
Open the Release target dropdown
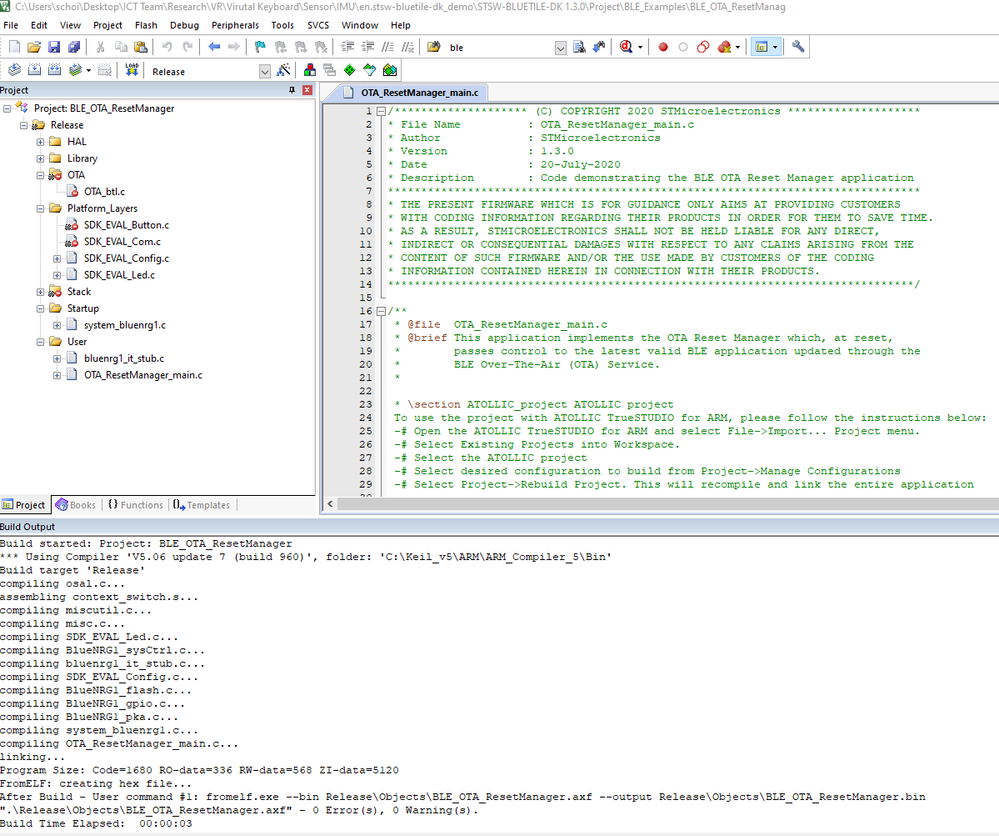(265, 71)
